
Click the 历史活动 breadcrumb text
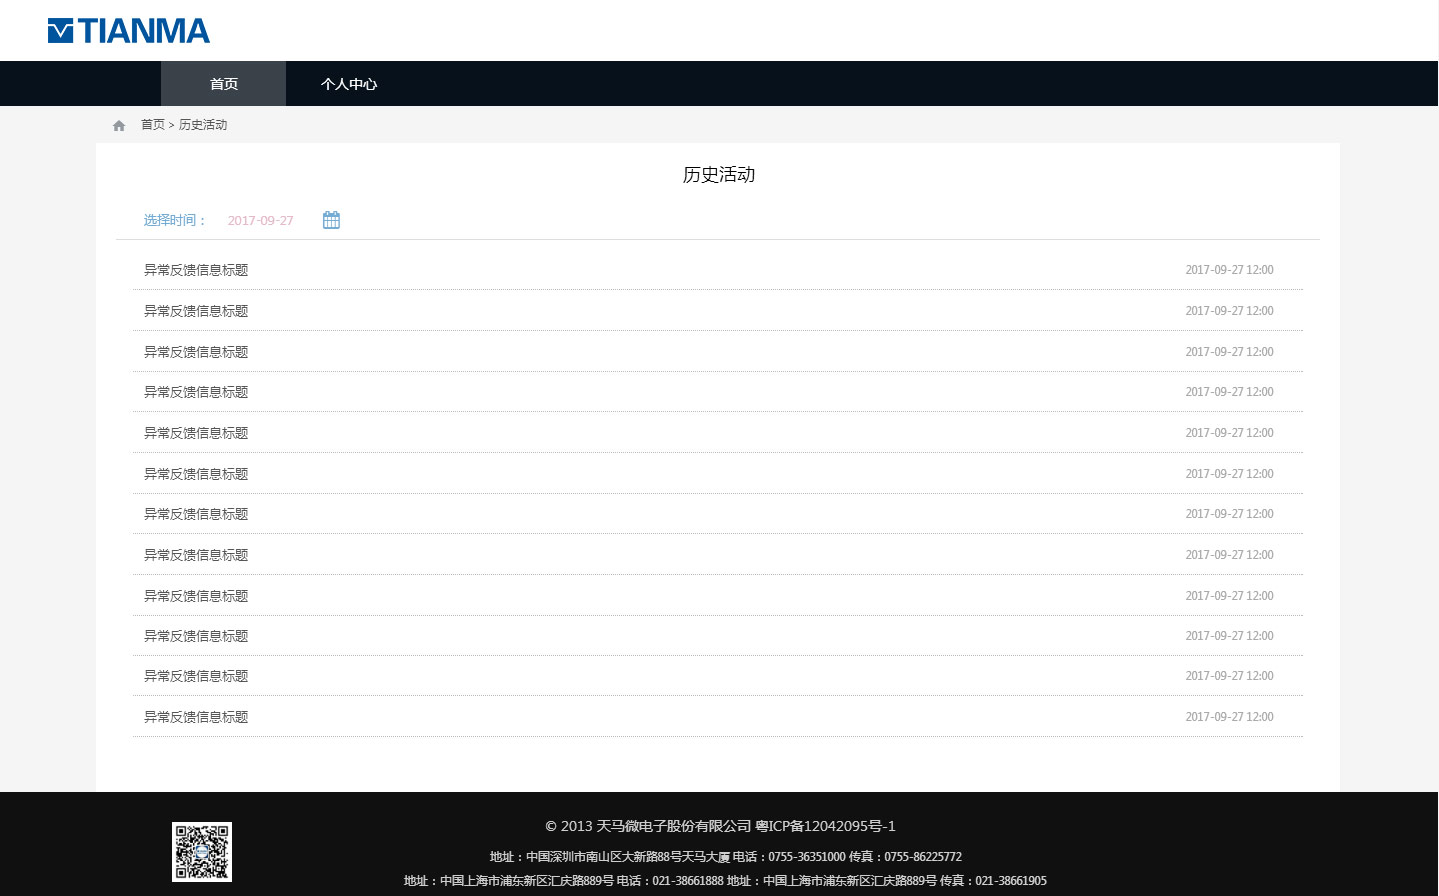pyautogui.click(x=203, y=124)
